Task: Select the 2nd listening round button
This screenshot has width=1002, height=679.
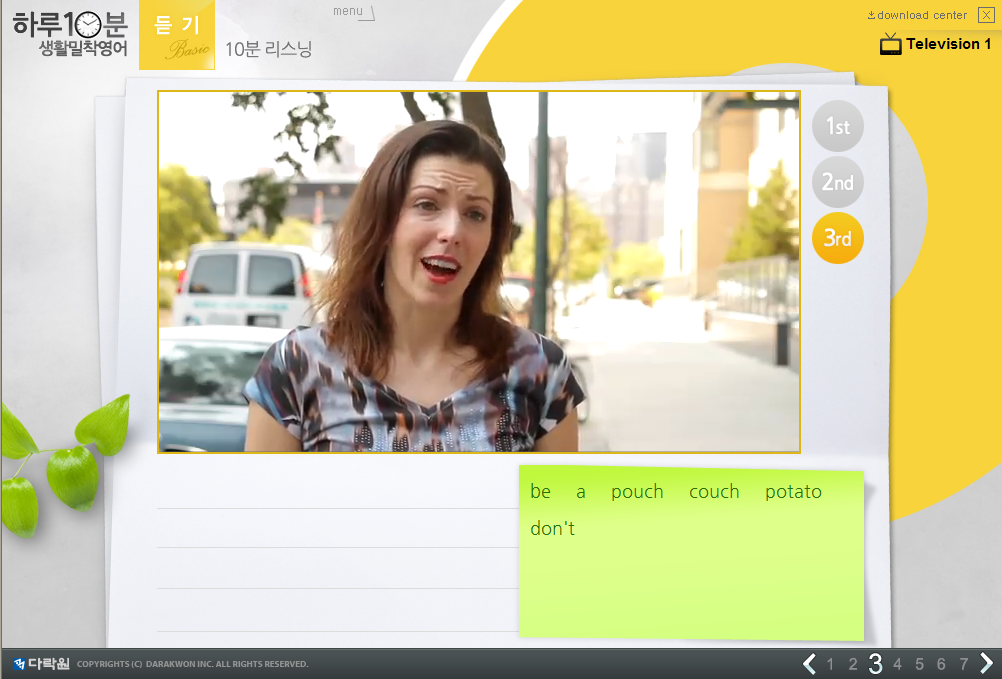Action: 837,183
